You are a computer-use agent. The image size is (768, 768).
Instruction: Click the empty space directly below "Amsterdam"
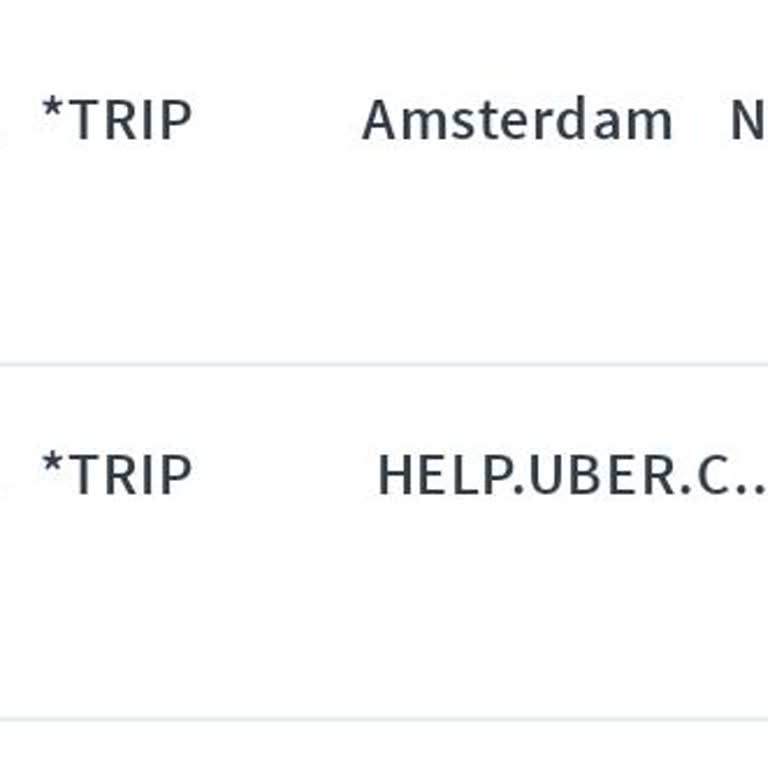pos(516,240)
